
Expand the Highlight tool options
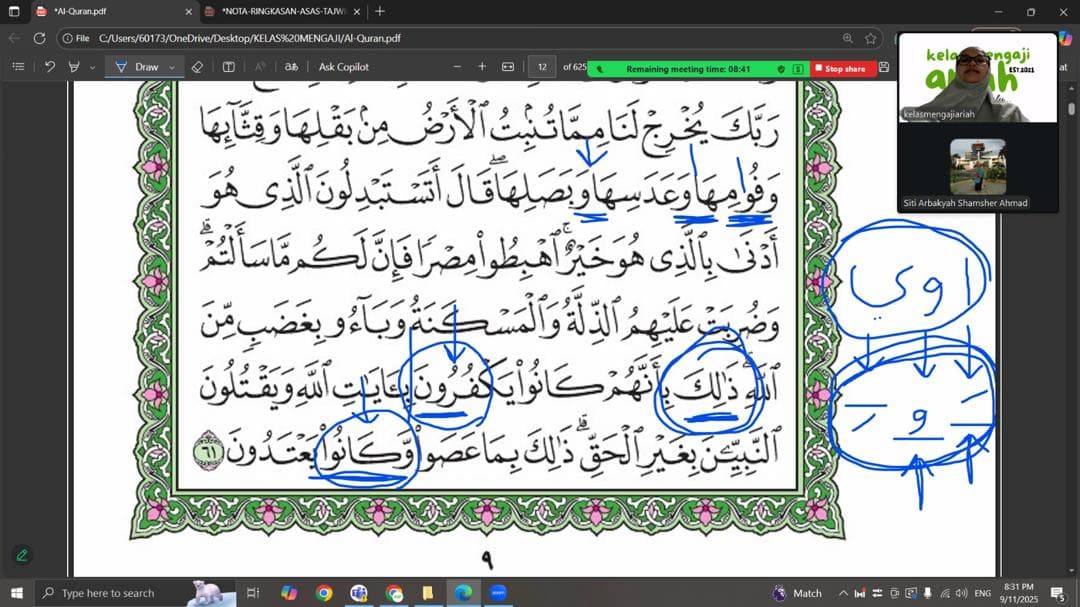[x=92, y=68]
